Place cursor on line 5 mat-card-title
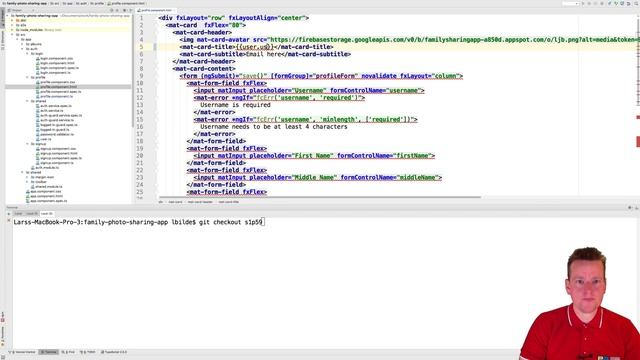 click(x=256, y=47)
